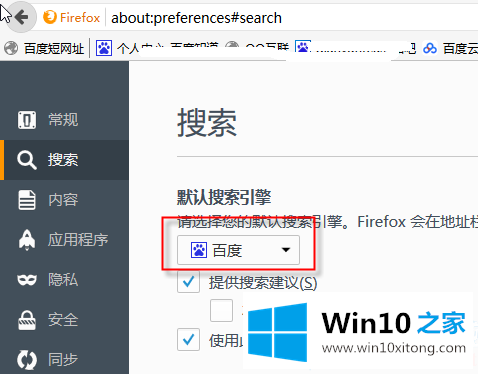Image resolution: width=478 pixels, height=374 pixels.
Task: Click the rocket icon beside 应用程序
Action: (x=27, y=240)
